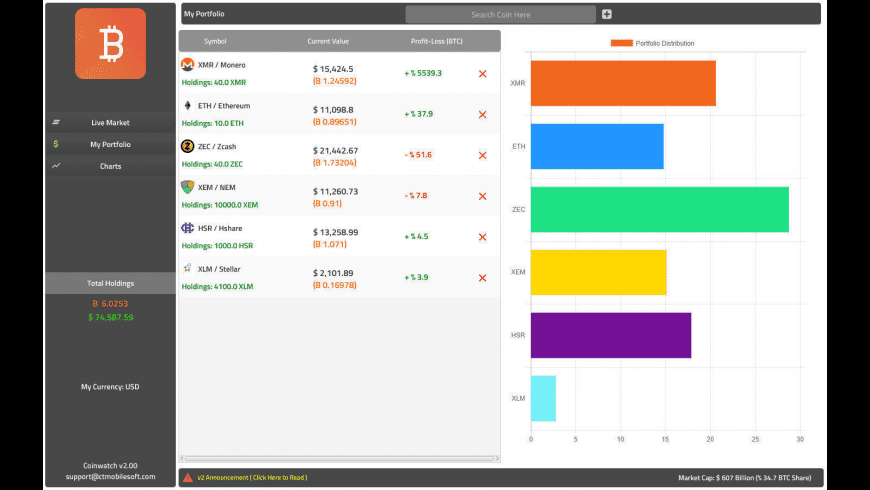The width and height of the screenshot is (870, 490).
Task: Click the Coinwatch v2.00 version label
Action: (110, 466)
